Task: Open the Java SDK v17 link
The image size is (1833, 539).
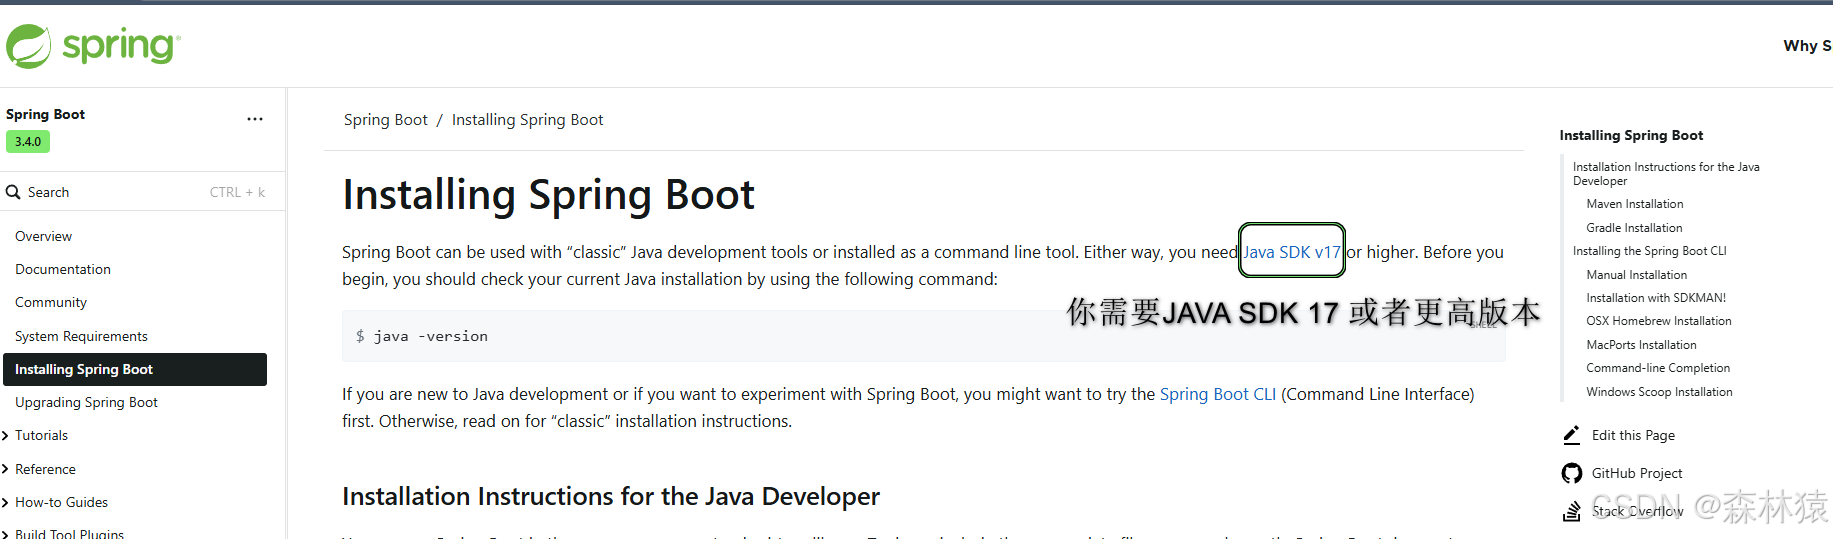Action: click(x=1291, y=252)
